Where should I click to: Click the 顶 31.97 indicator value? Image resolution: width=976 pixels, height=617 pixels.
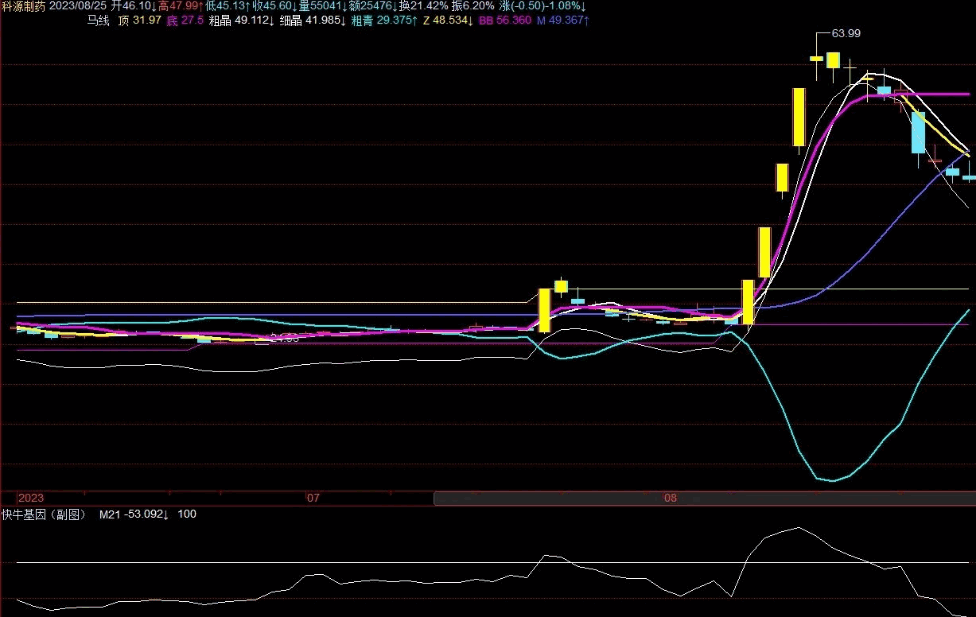(x=140, y=21)
